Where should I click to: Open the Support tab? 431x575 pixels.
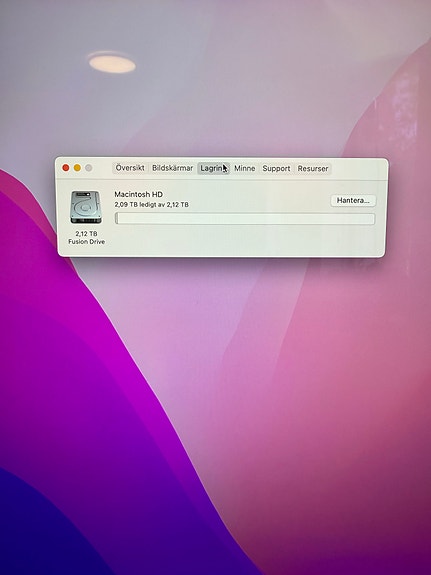(276, 168)
